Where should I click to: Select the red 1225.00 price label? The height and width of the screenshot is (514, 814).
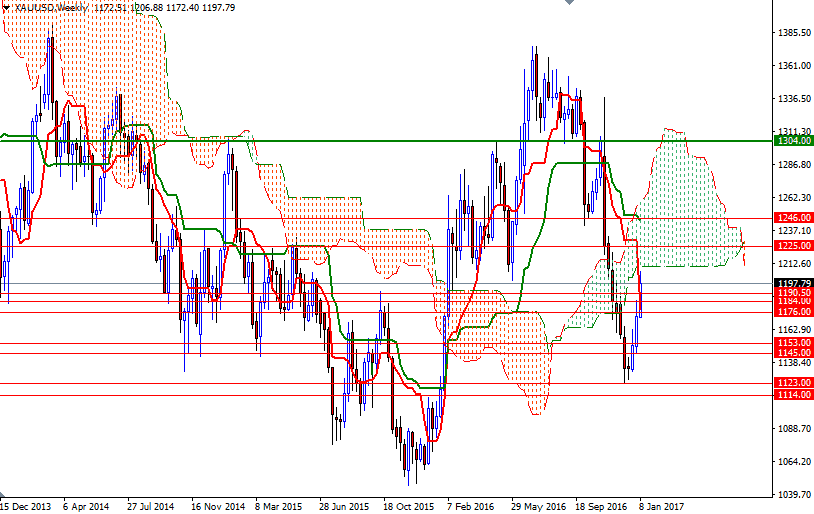click(x=794, y=245)
